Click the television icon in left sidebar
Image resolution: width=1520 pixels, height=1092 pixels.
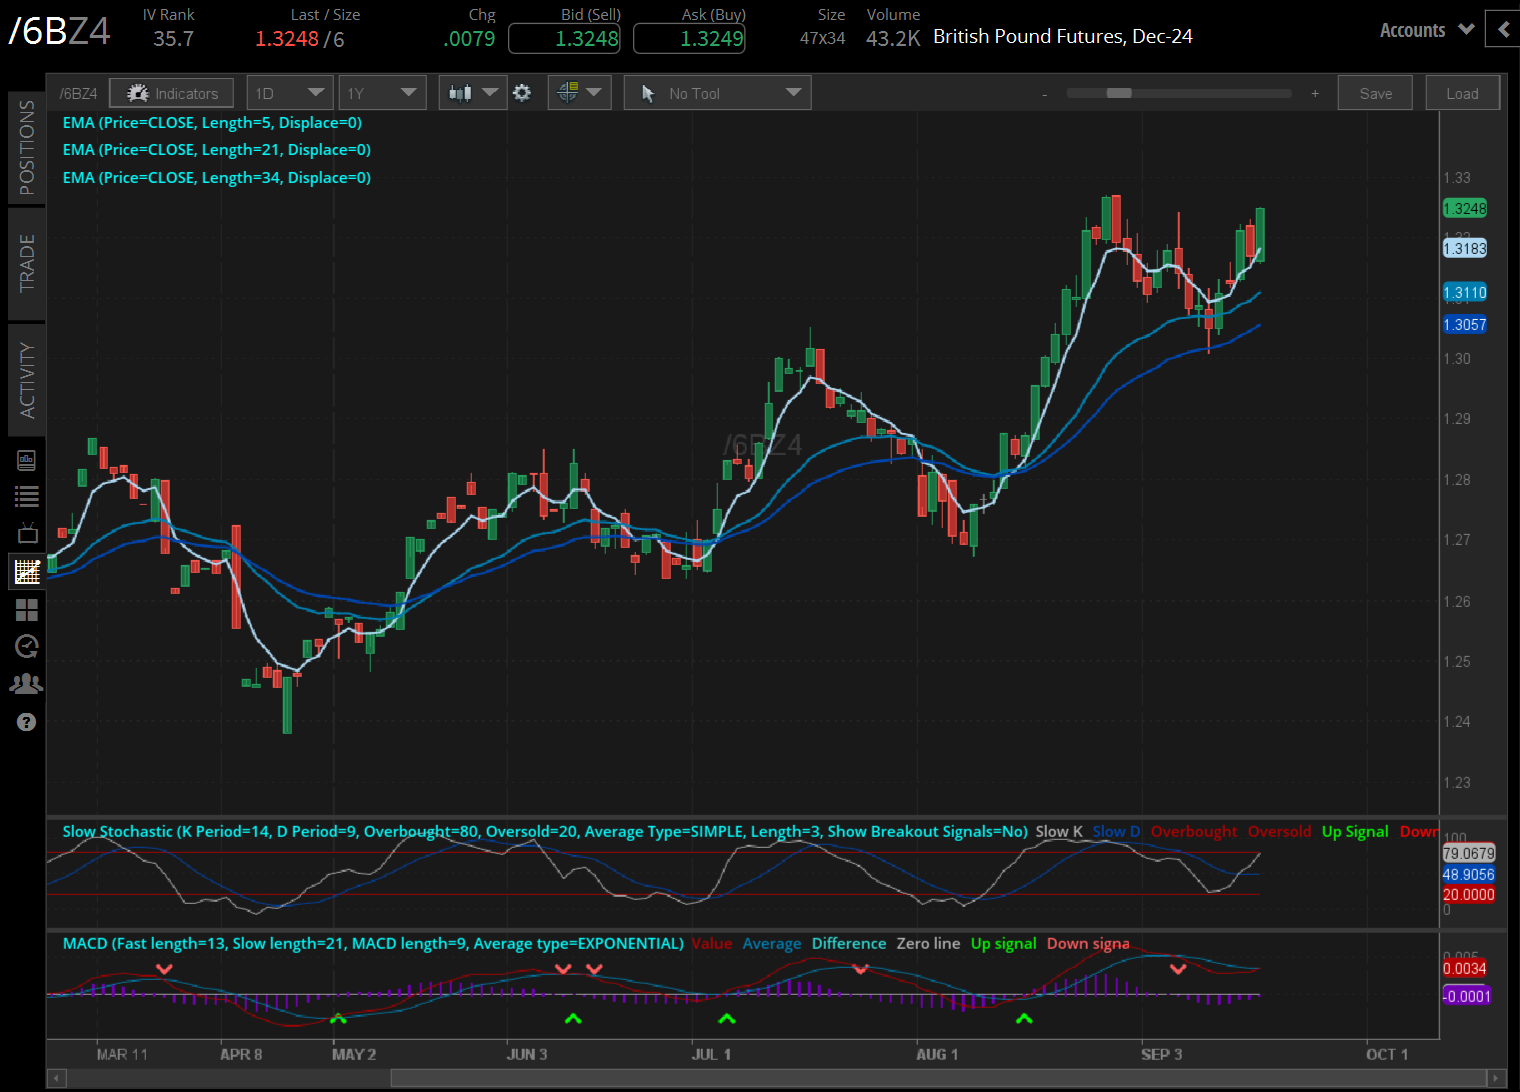27,533
